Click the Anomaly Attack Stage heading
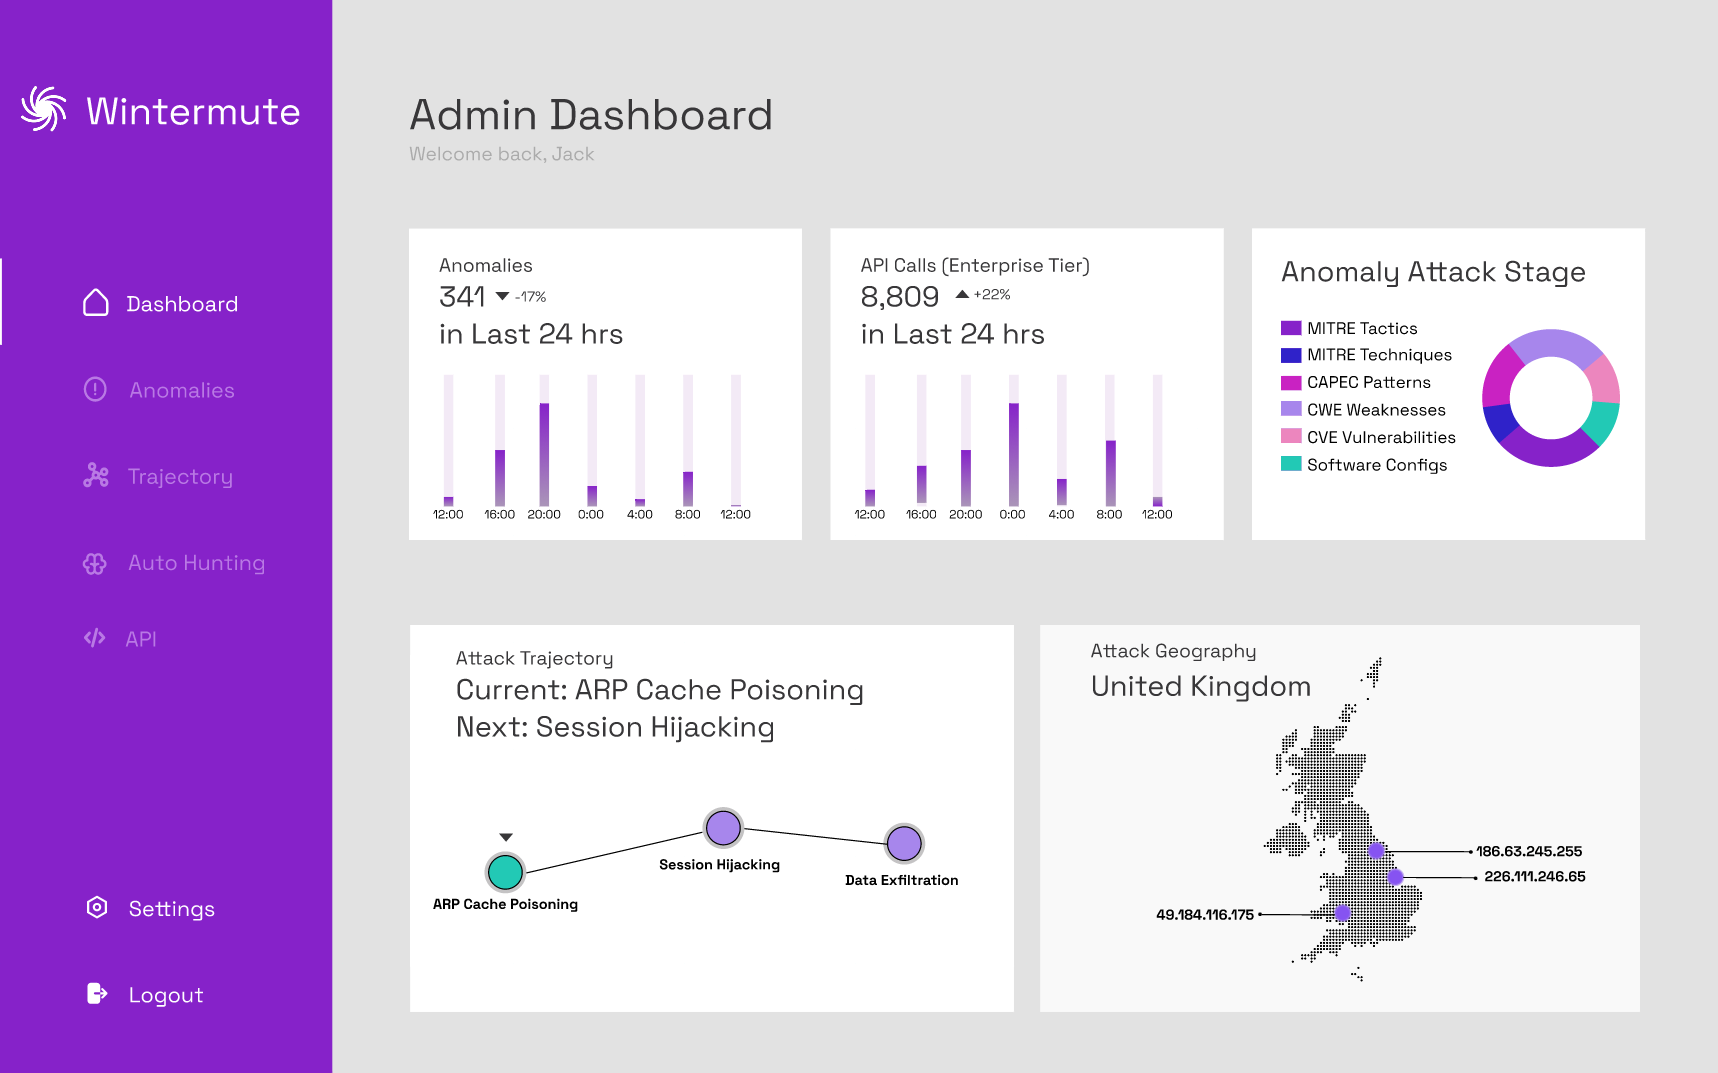Viewport: 1718px width, 1073px height. pyautogui.click(x=1433, y=272)
